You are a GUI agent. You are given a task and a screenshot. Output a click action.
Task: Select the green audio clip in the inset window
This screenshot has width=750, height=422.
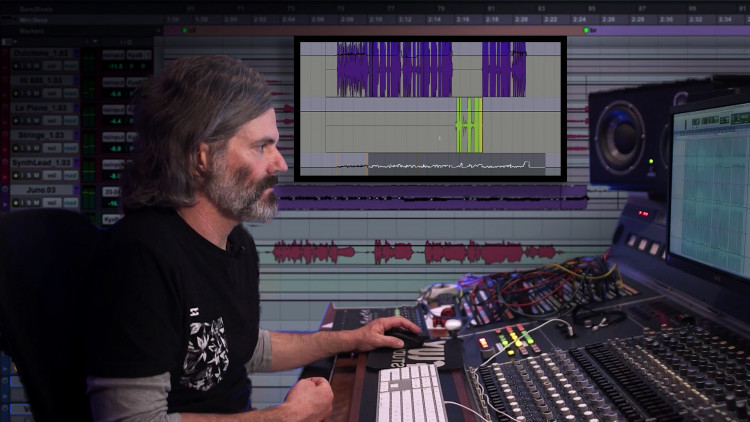pos(469,125)
